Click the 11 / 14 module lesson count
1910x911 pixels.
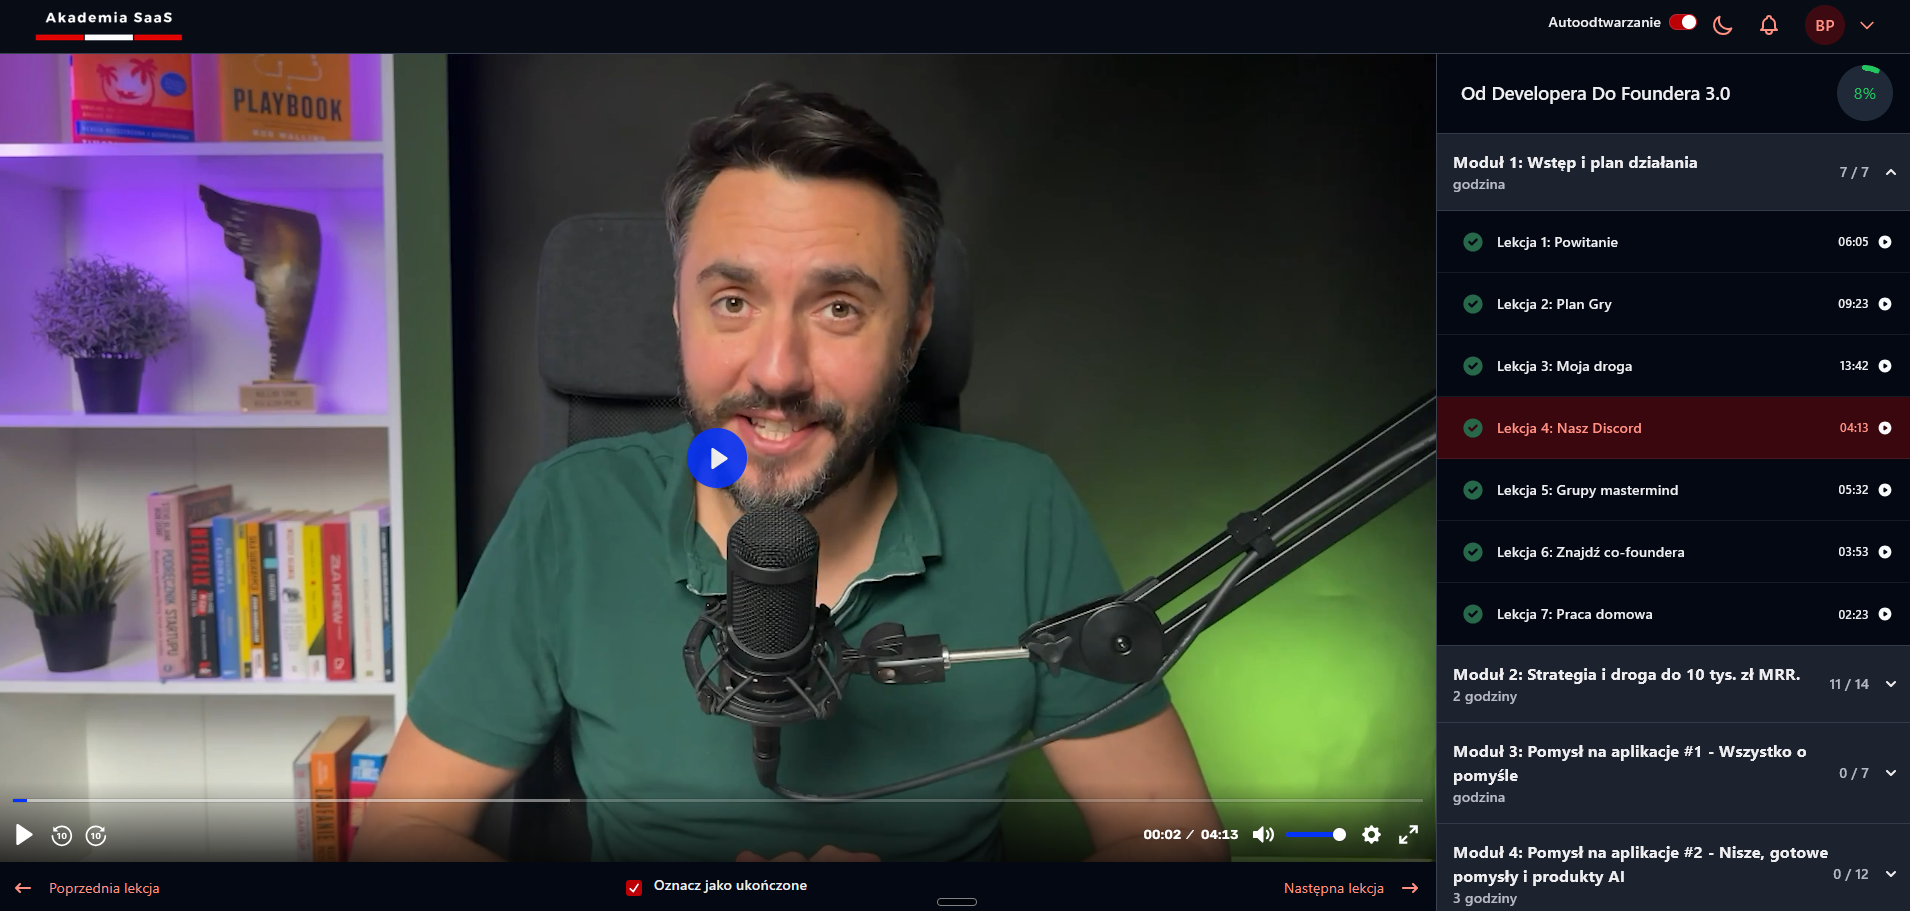(x=1849, y=684)
